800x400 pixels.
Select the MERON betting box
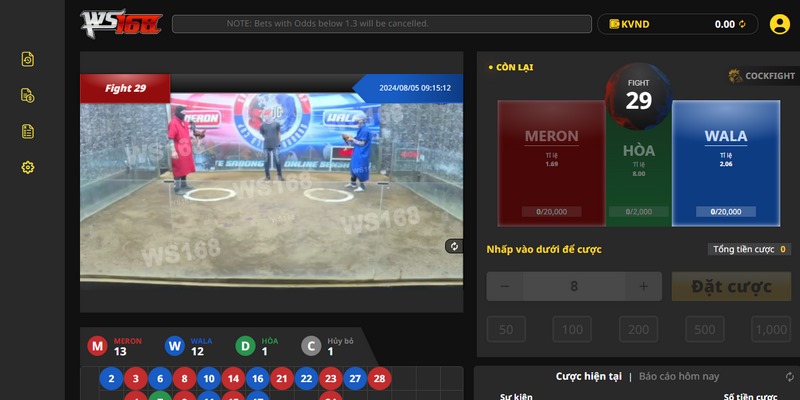pos(551,162)
